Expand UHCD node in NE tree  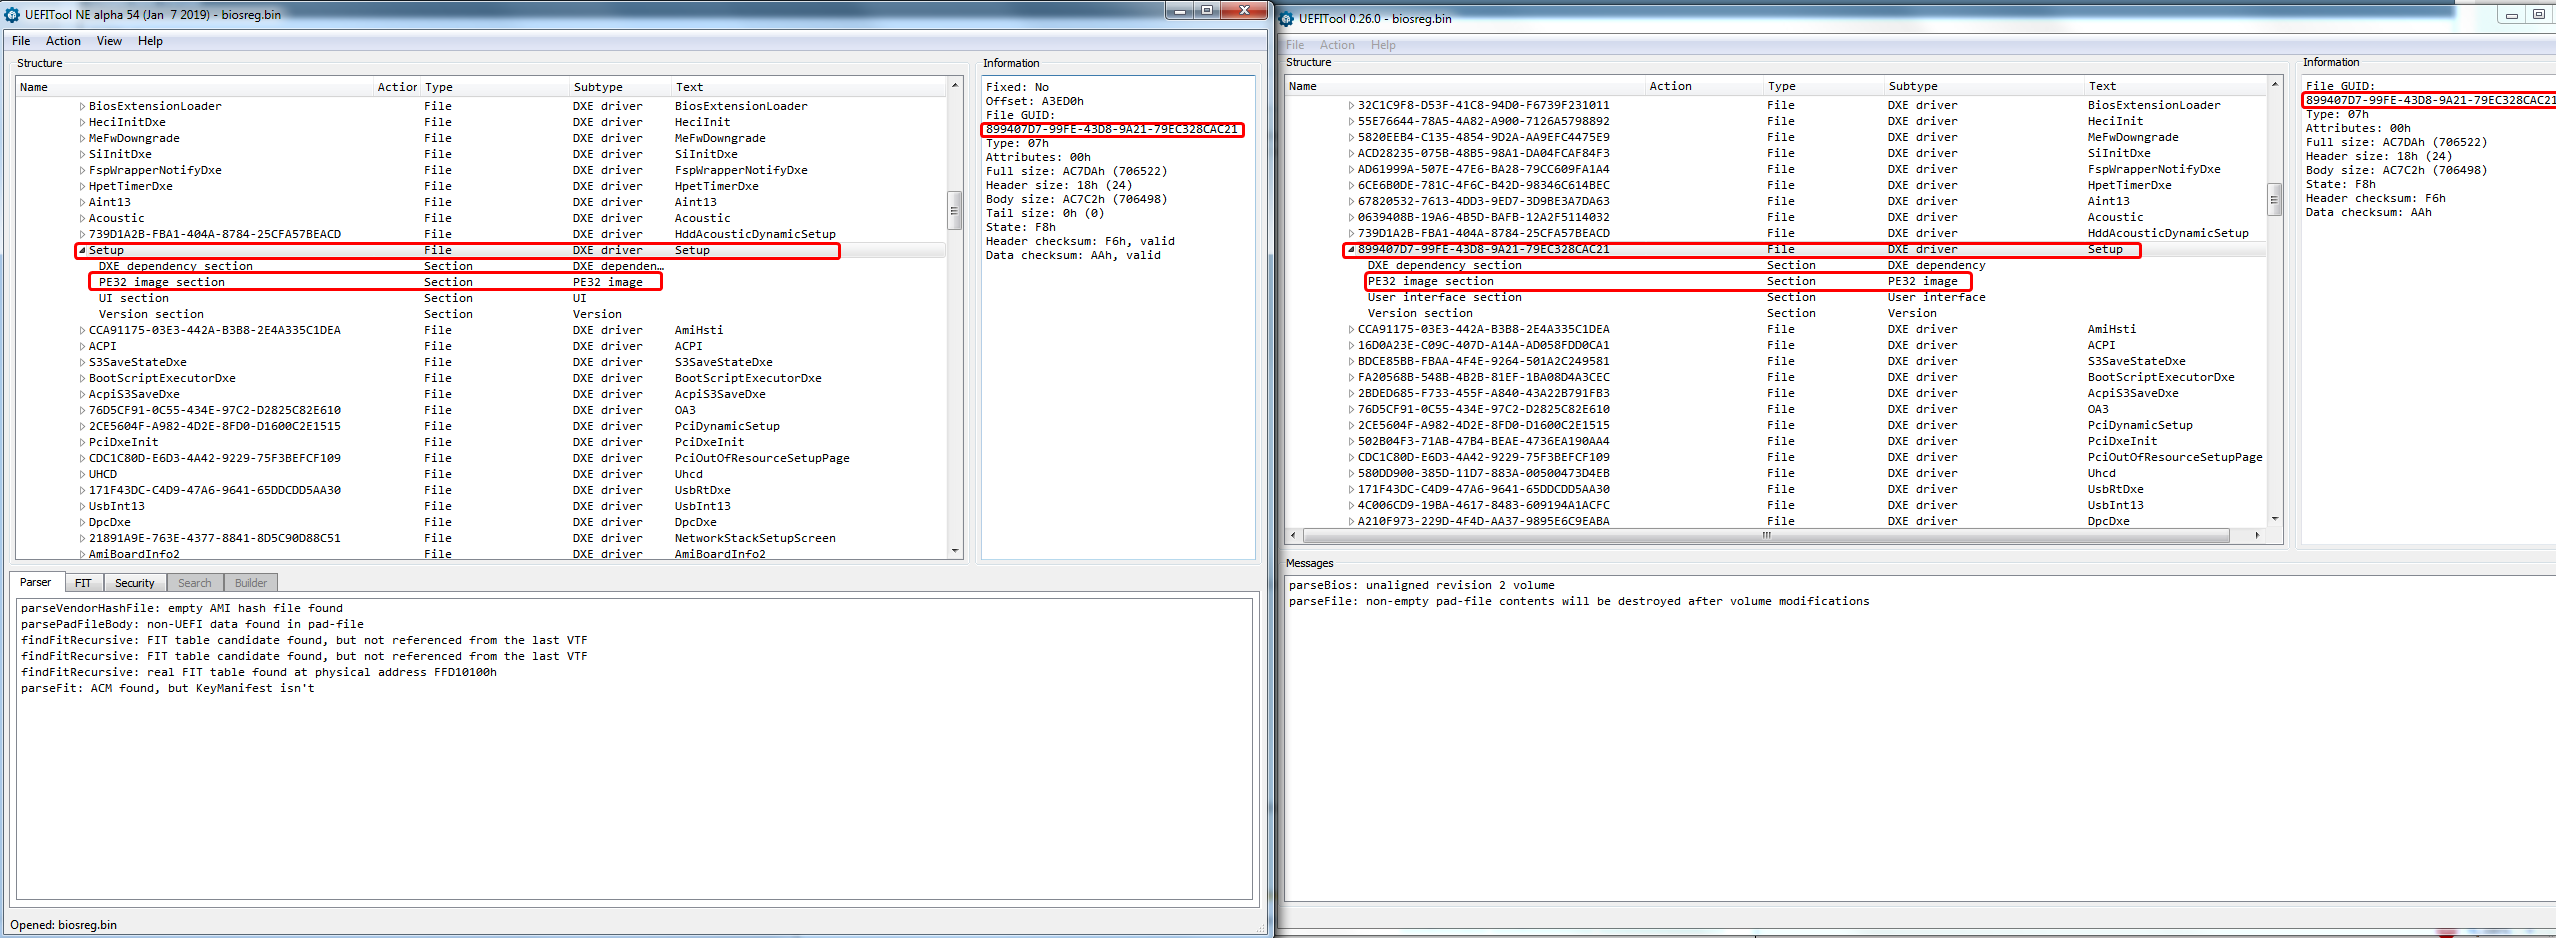point(82,474)
